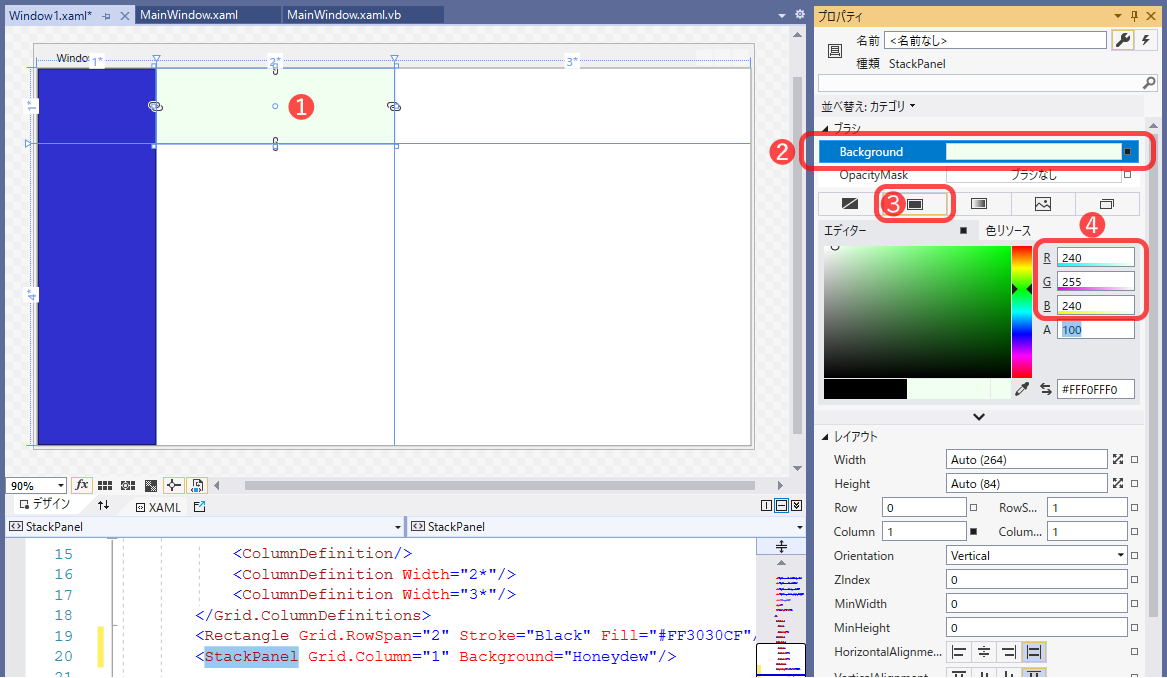This screenshot has height=678, width=1167.
Task: Toggle the fx effects button in designer
Action: tap(81, 485)
